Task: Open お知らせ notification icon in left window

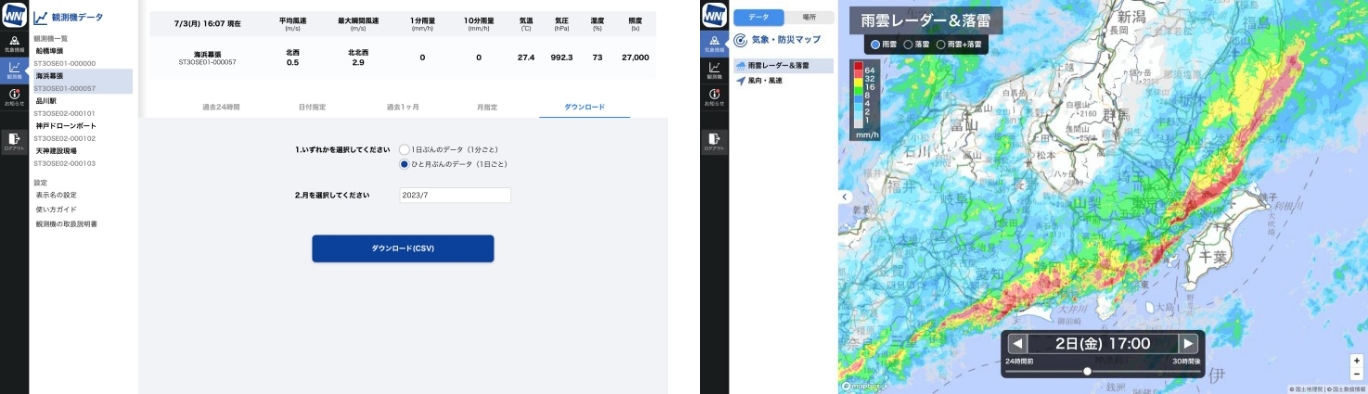Action: click(14, 97)
